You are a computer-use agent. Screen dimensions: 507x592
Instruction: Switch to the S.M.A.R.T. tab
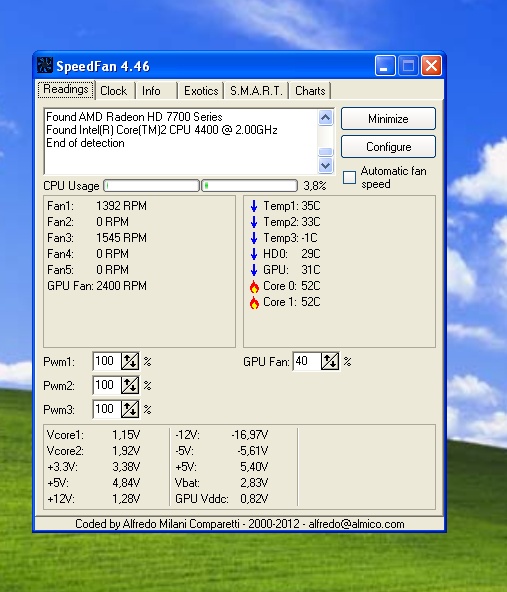pyautogui.click(x=256, y=91)
